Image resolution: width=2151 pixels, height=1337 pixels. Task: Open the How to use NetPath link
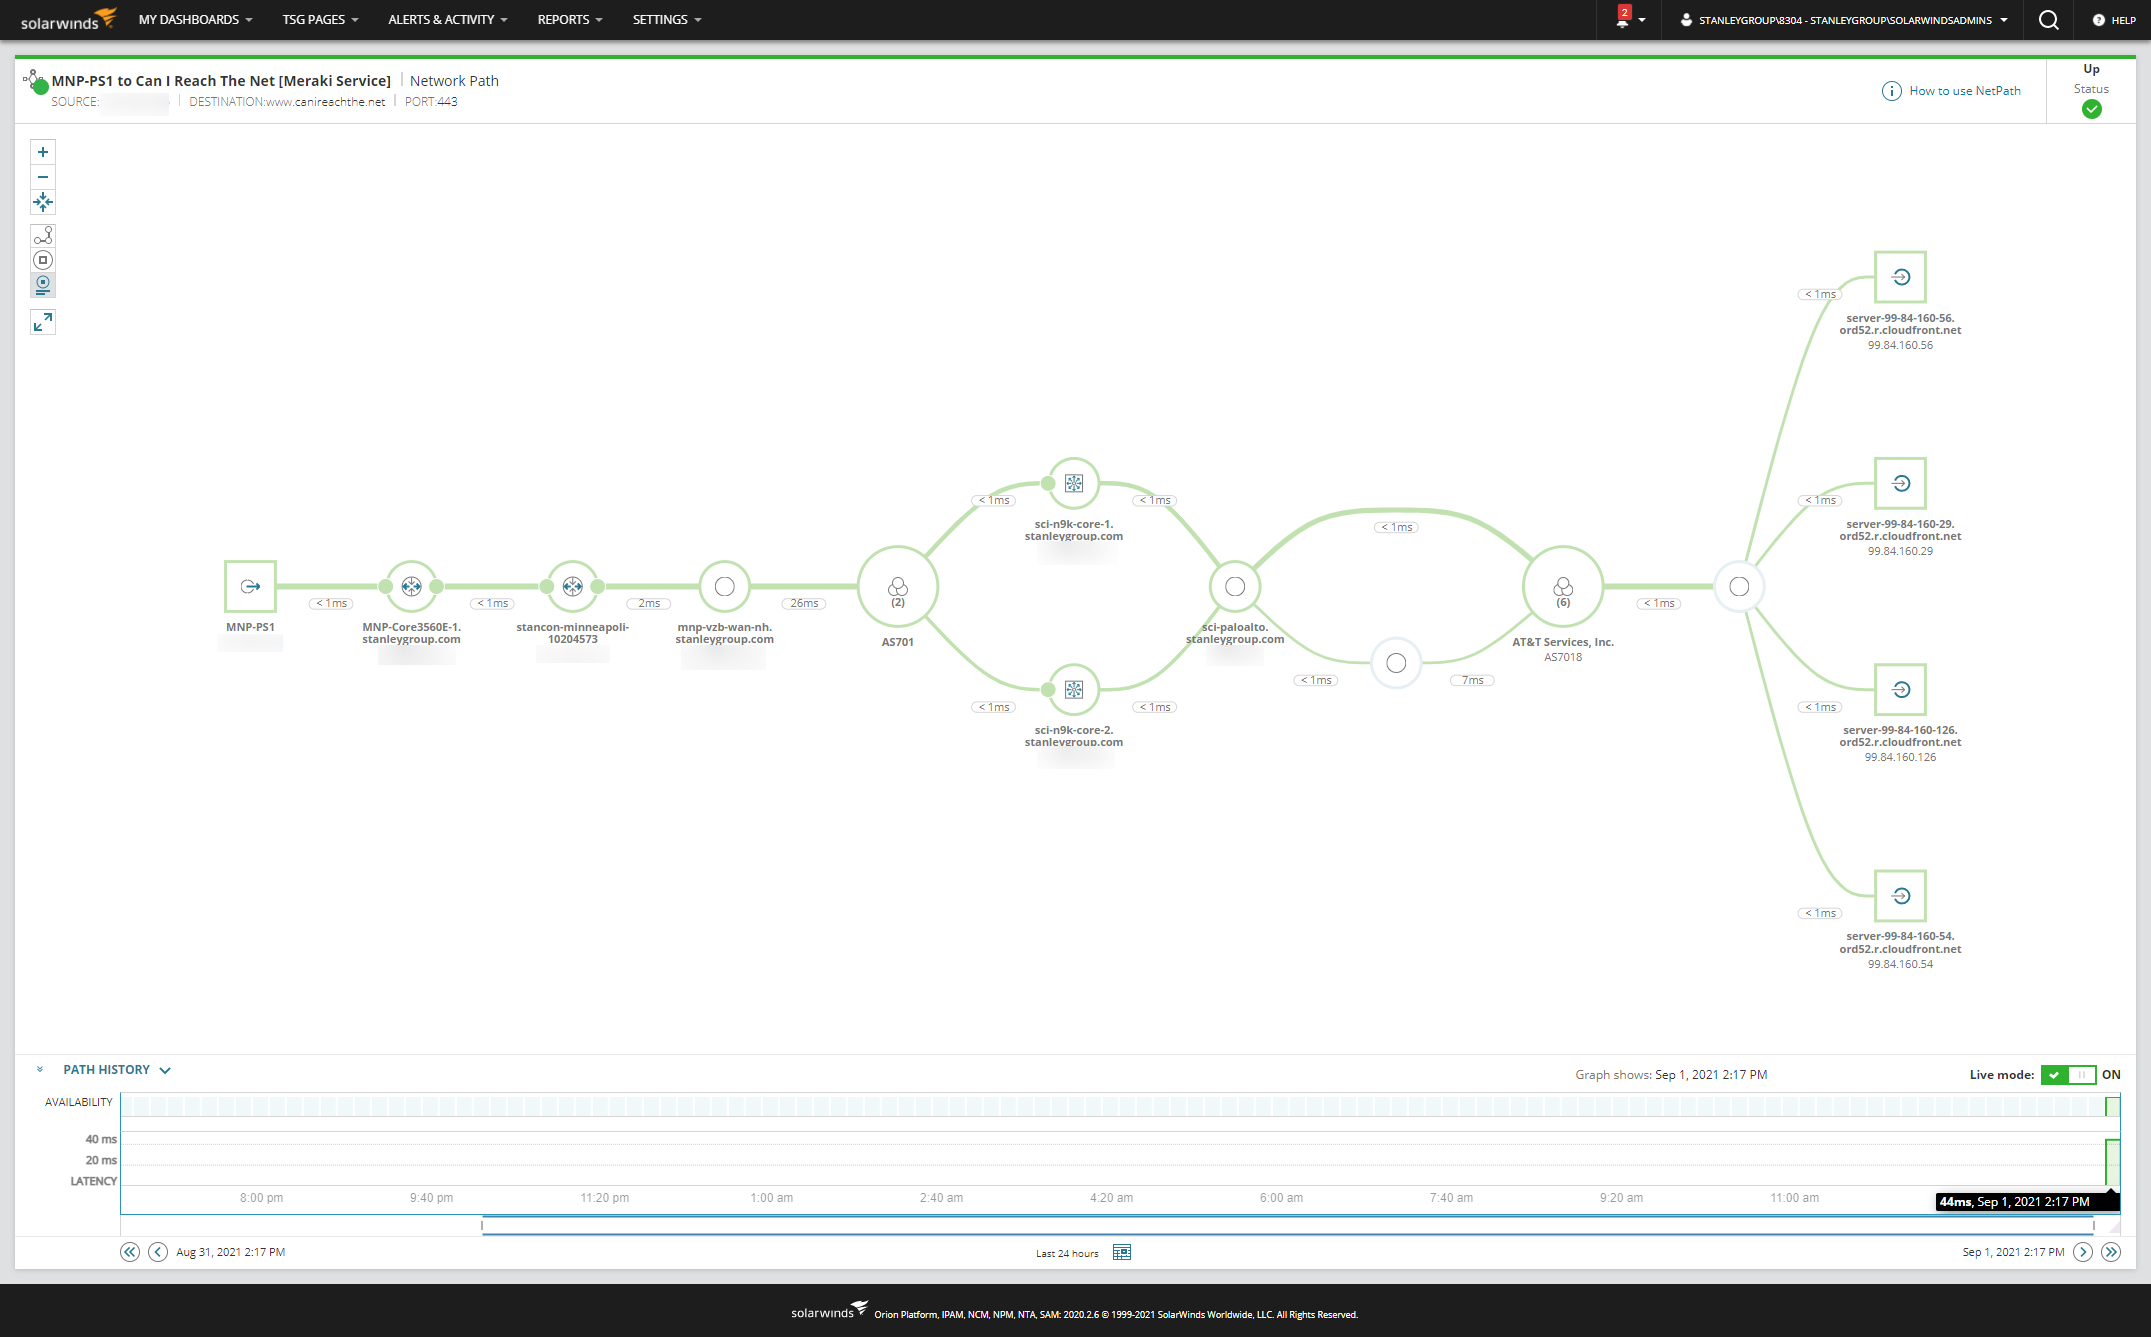1964,91
